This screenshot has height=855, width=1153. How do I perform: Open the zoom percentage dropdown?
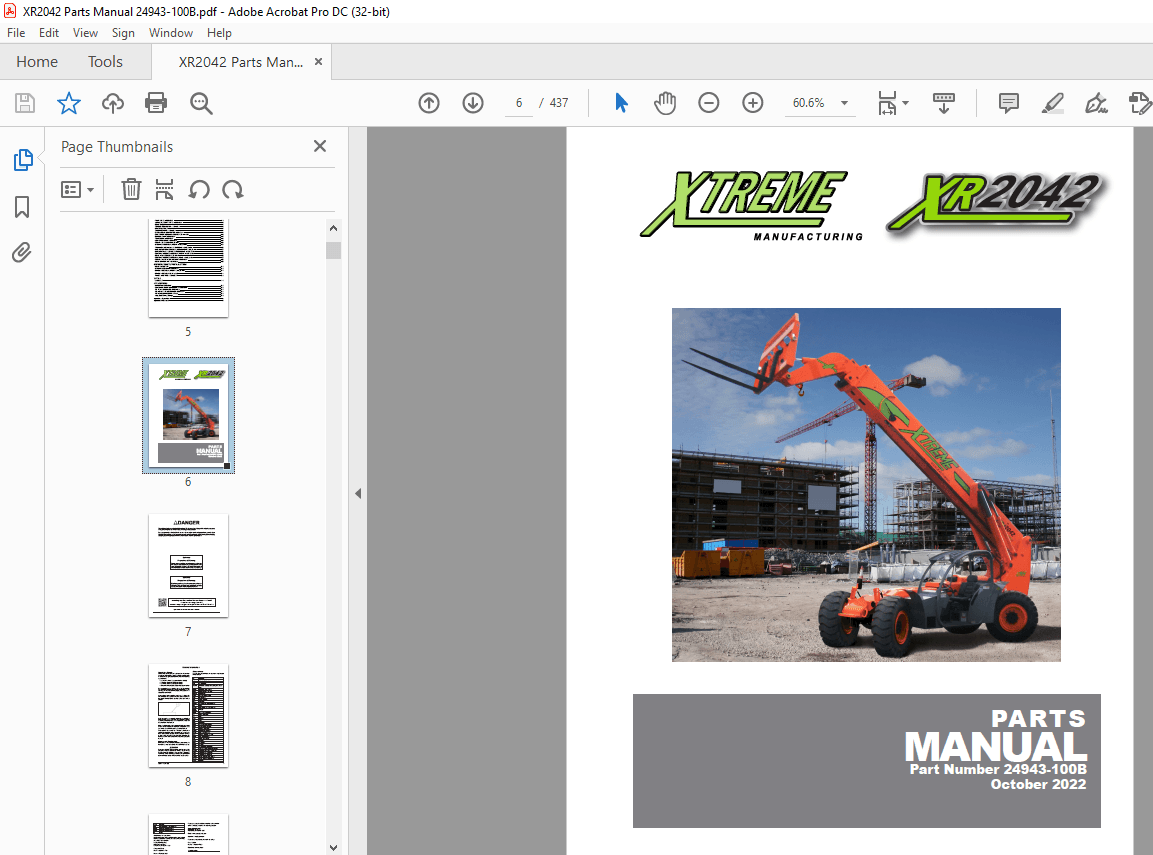point(843,102)
